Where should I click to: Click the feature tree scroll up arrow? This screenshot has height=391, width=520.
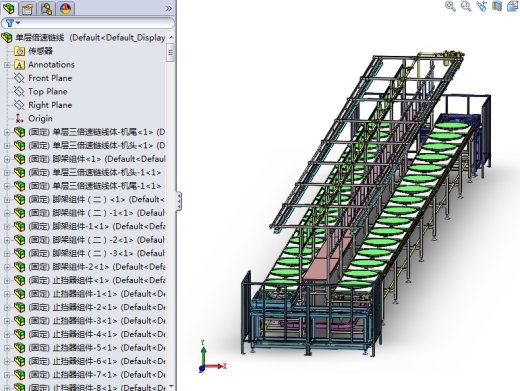coord(171,37)
